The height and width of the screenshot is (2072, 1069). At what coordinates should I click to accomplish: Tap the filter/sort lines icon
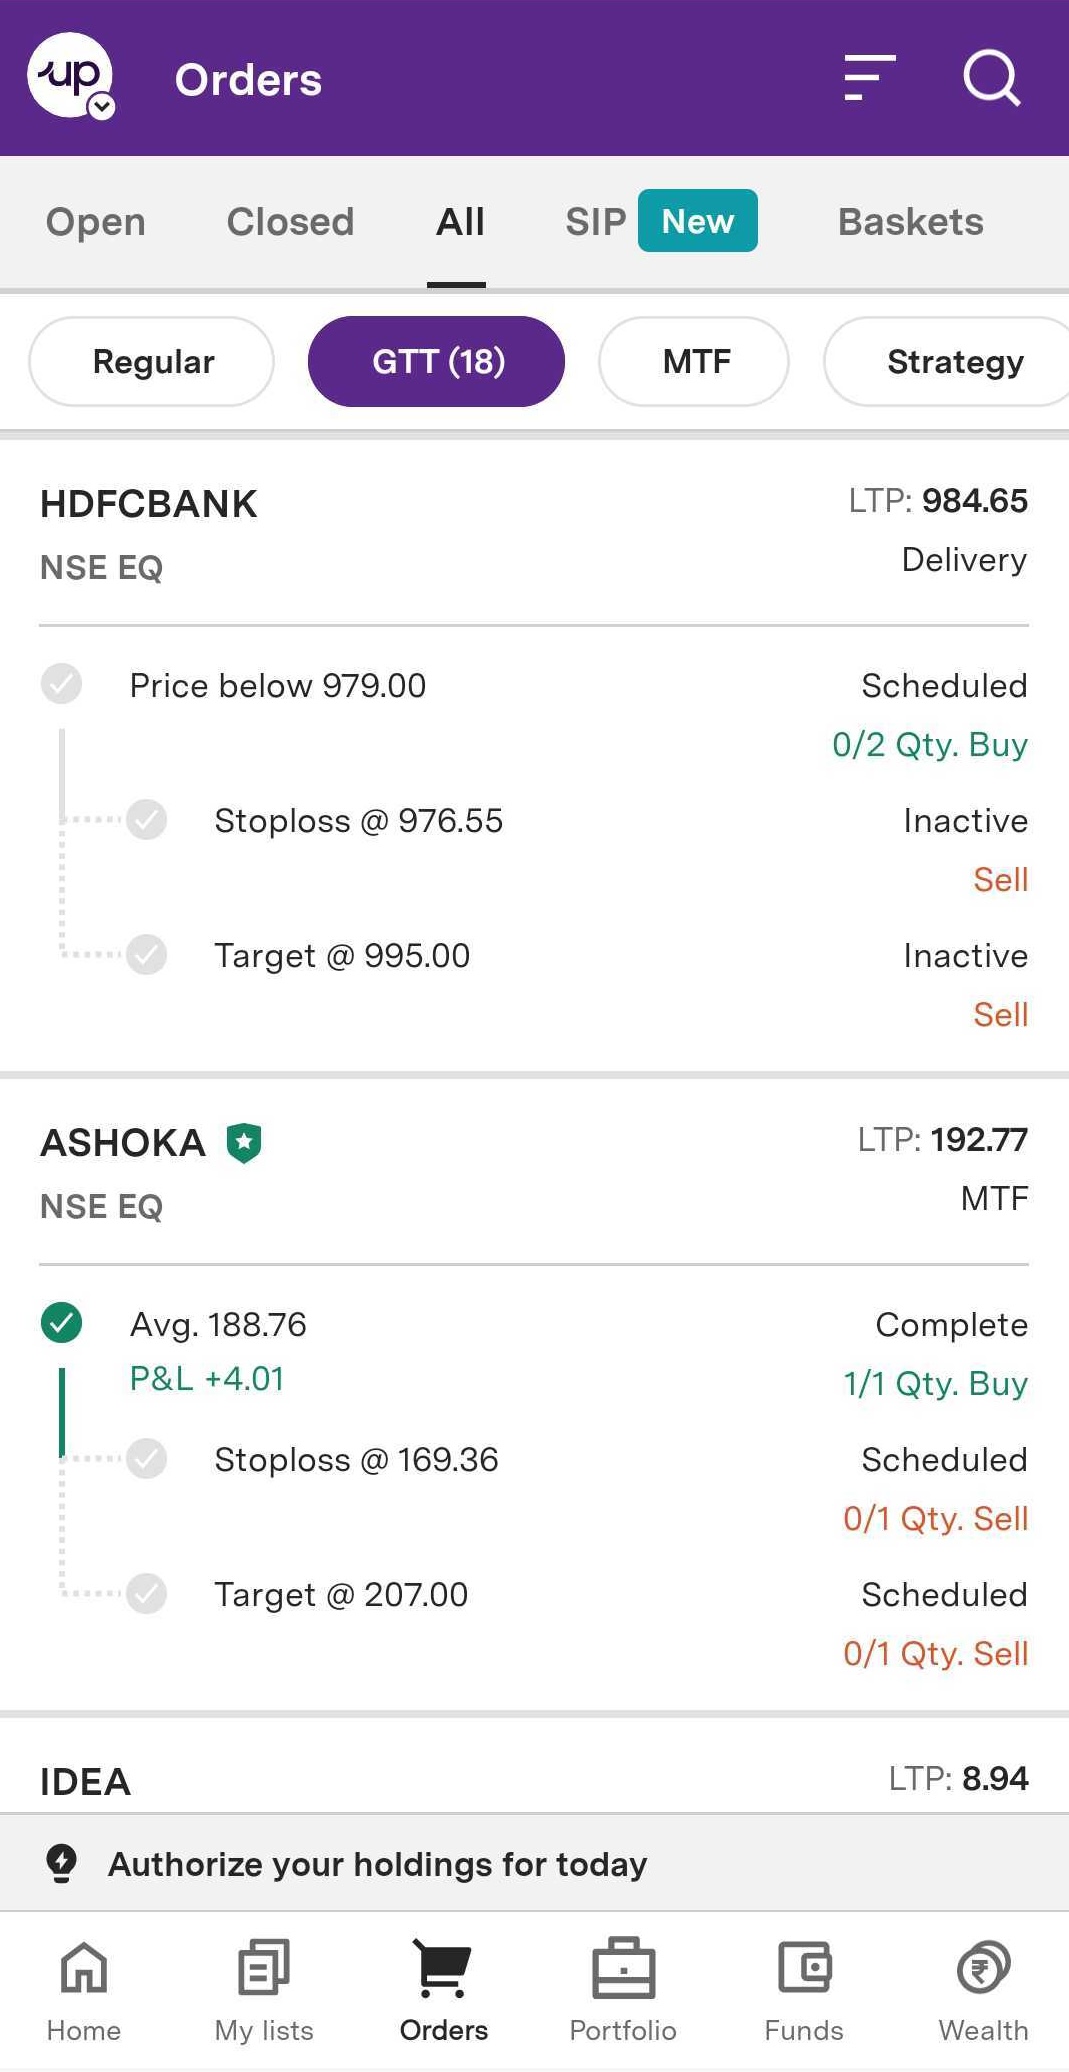(x=868, y=78)
